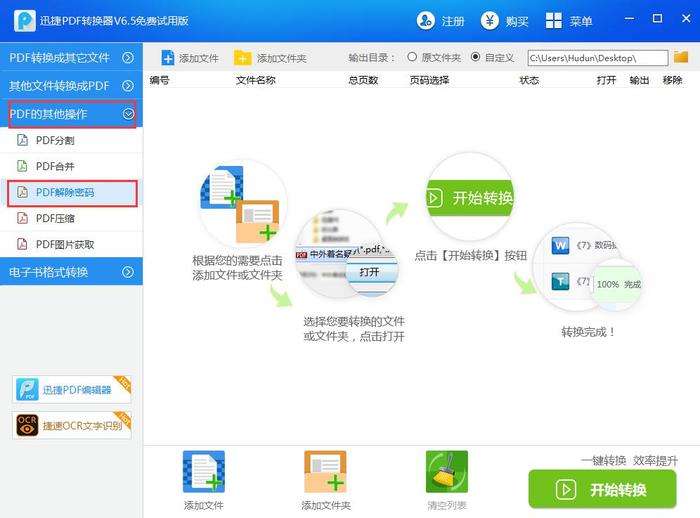Click the PDF分割 file icon
This screenshot has height=518, width=700.
coord(22,140)
